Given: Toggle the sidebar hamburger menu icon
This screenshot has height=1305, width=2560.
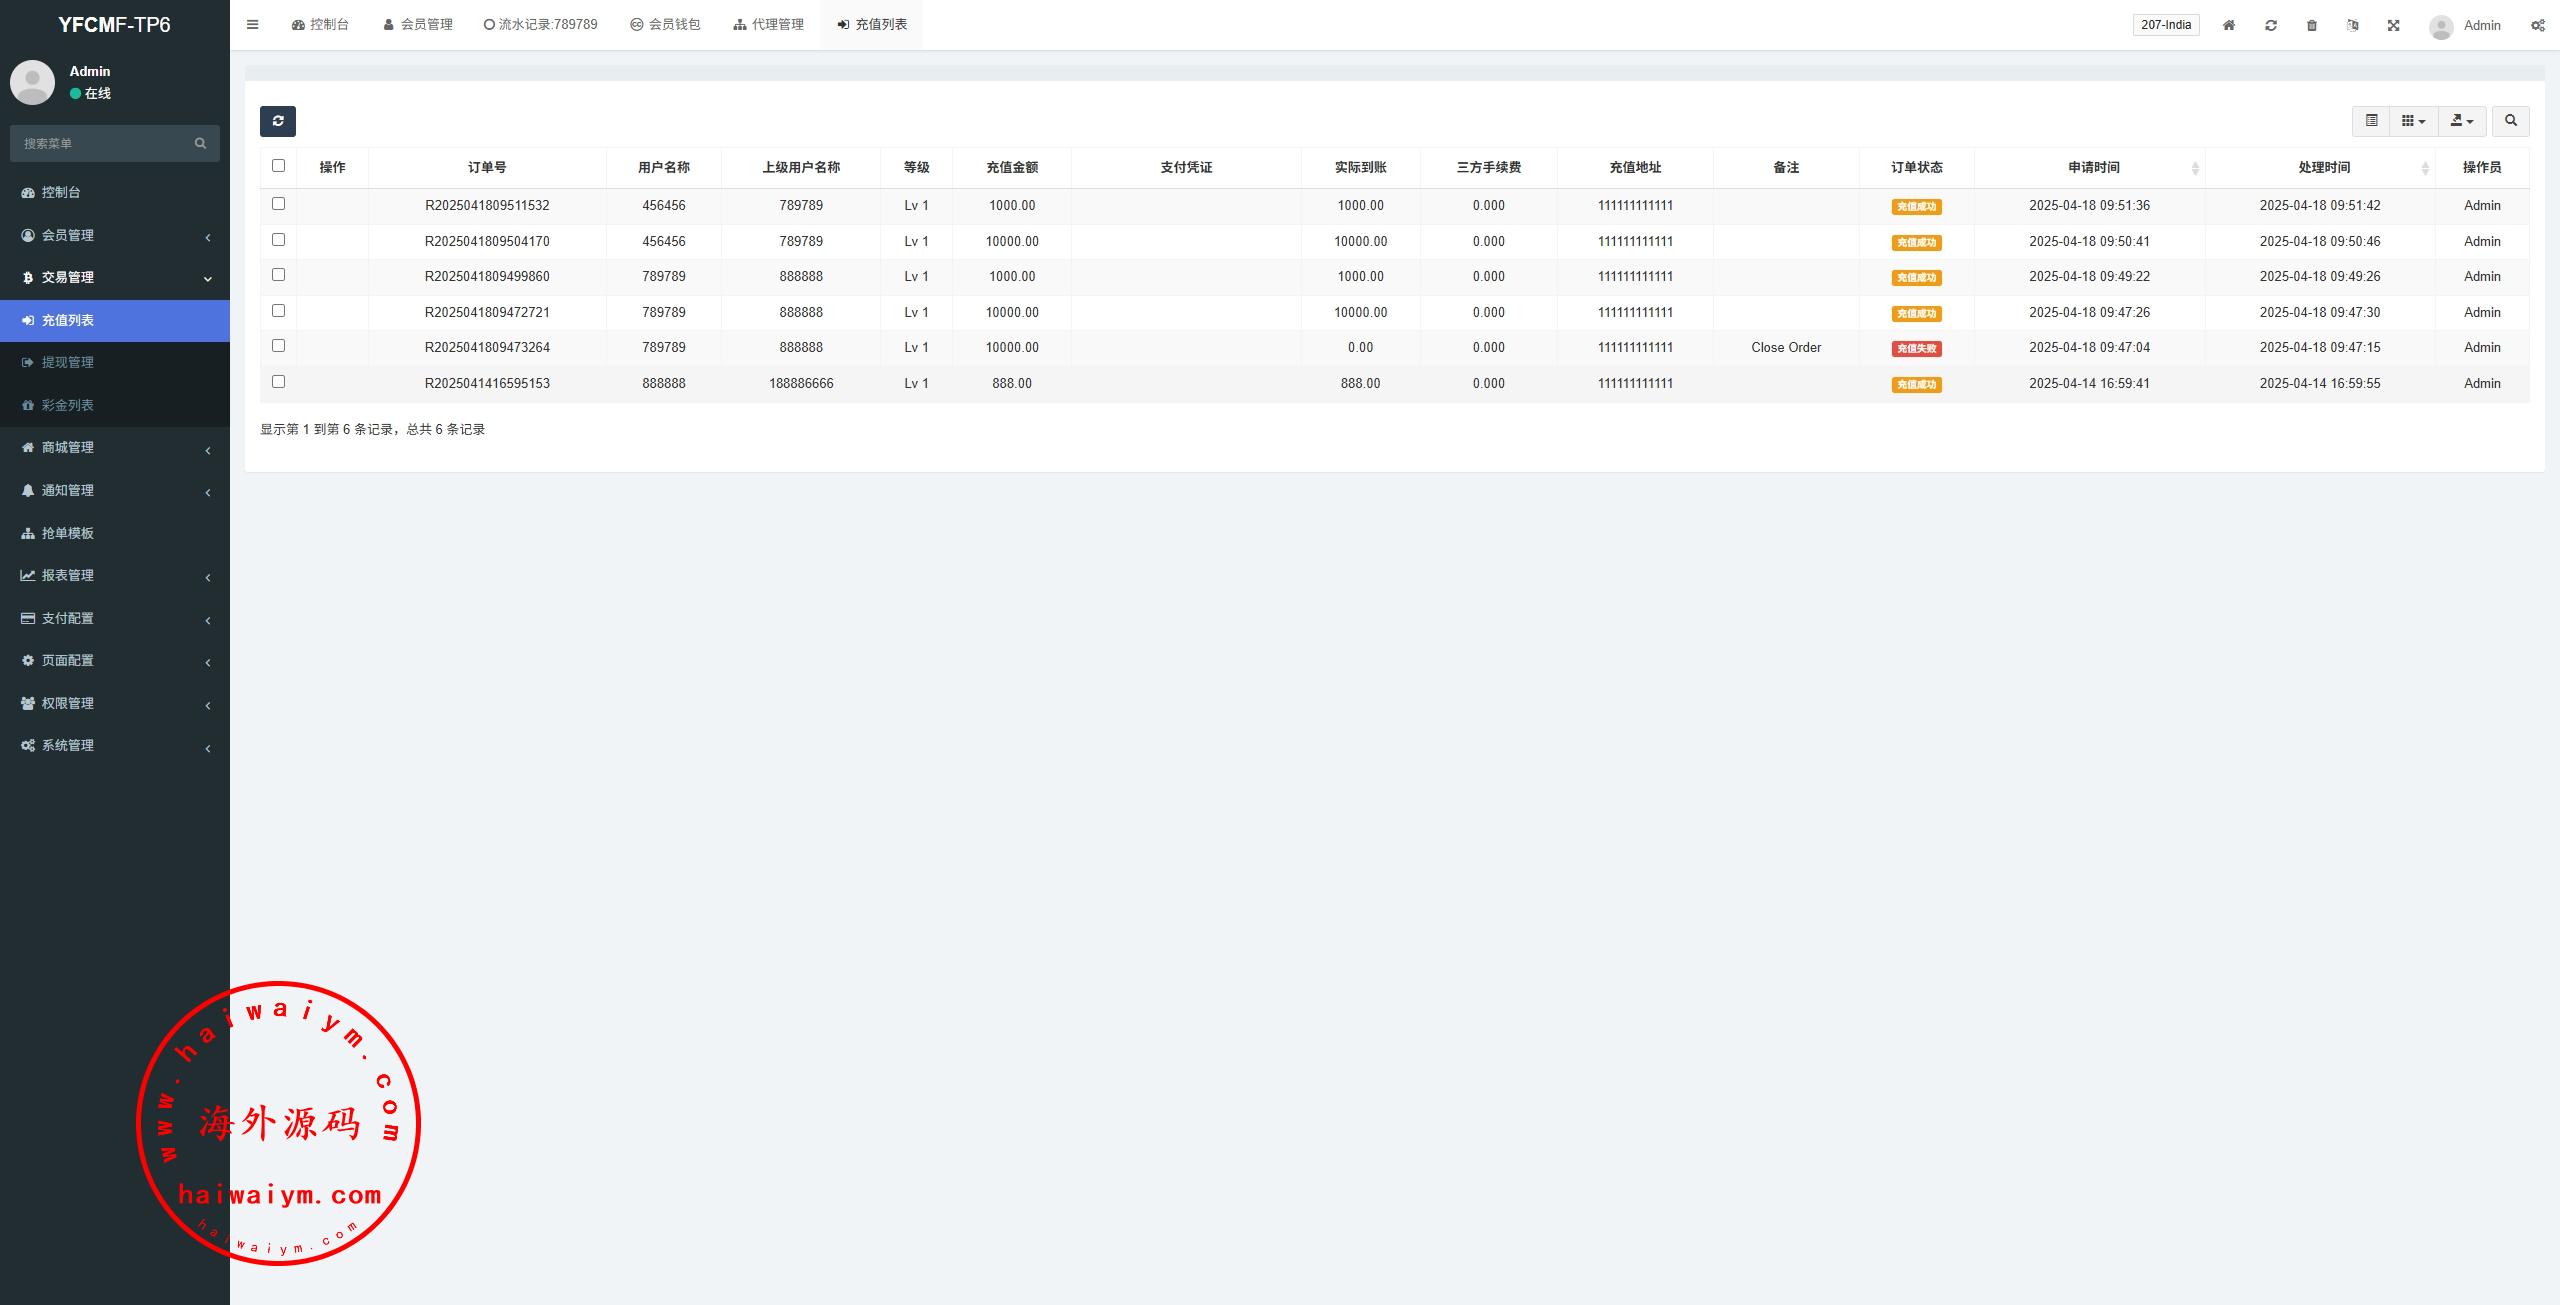Looking at the screenshot, I should (x=253, y=25).
